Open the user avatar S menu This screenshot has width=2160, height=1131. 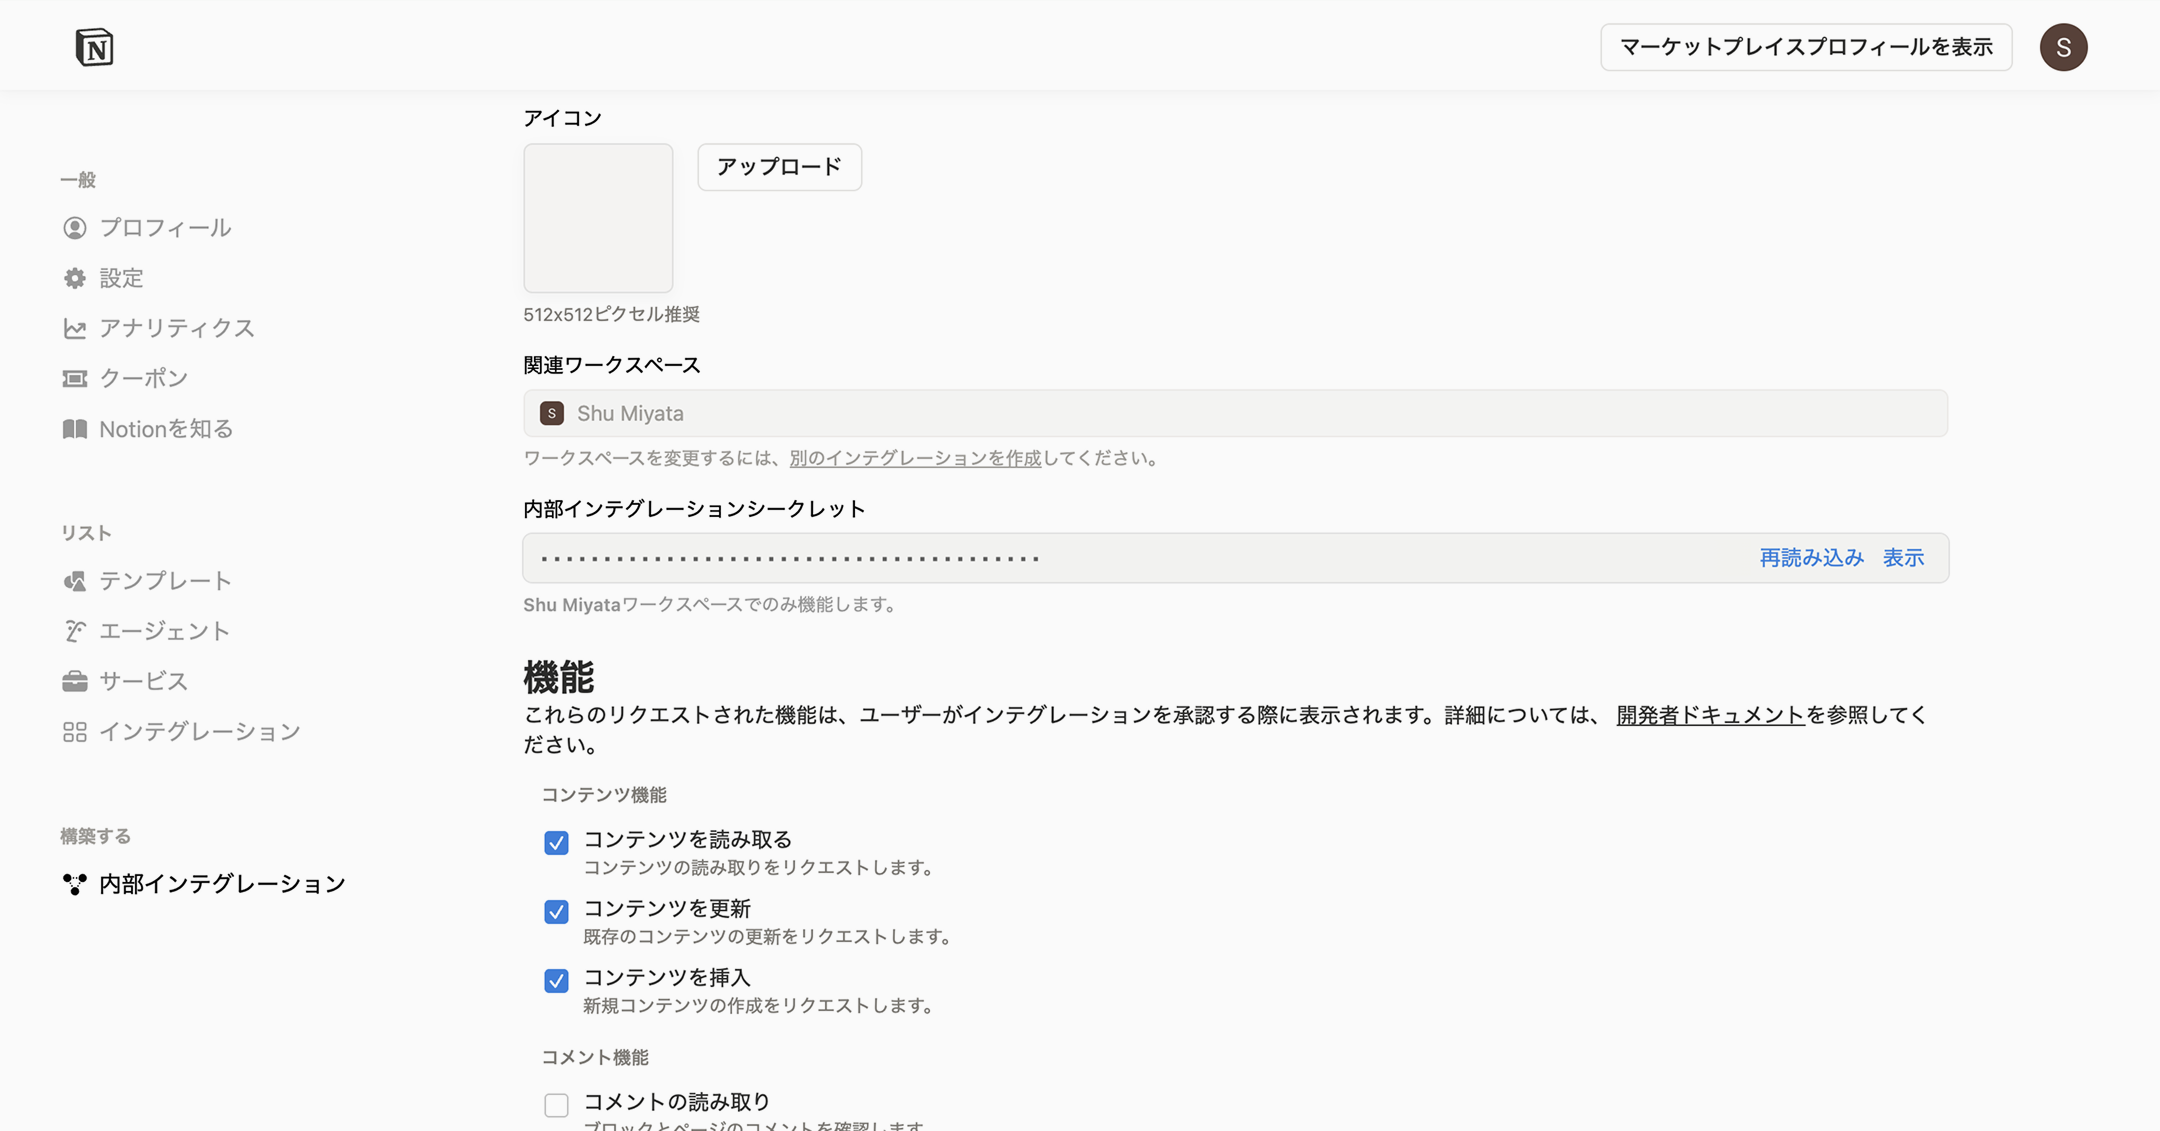pyautogui.click(x=2063, y=47)
